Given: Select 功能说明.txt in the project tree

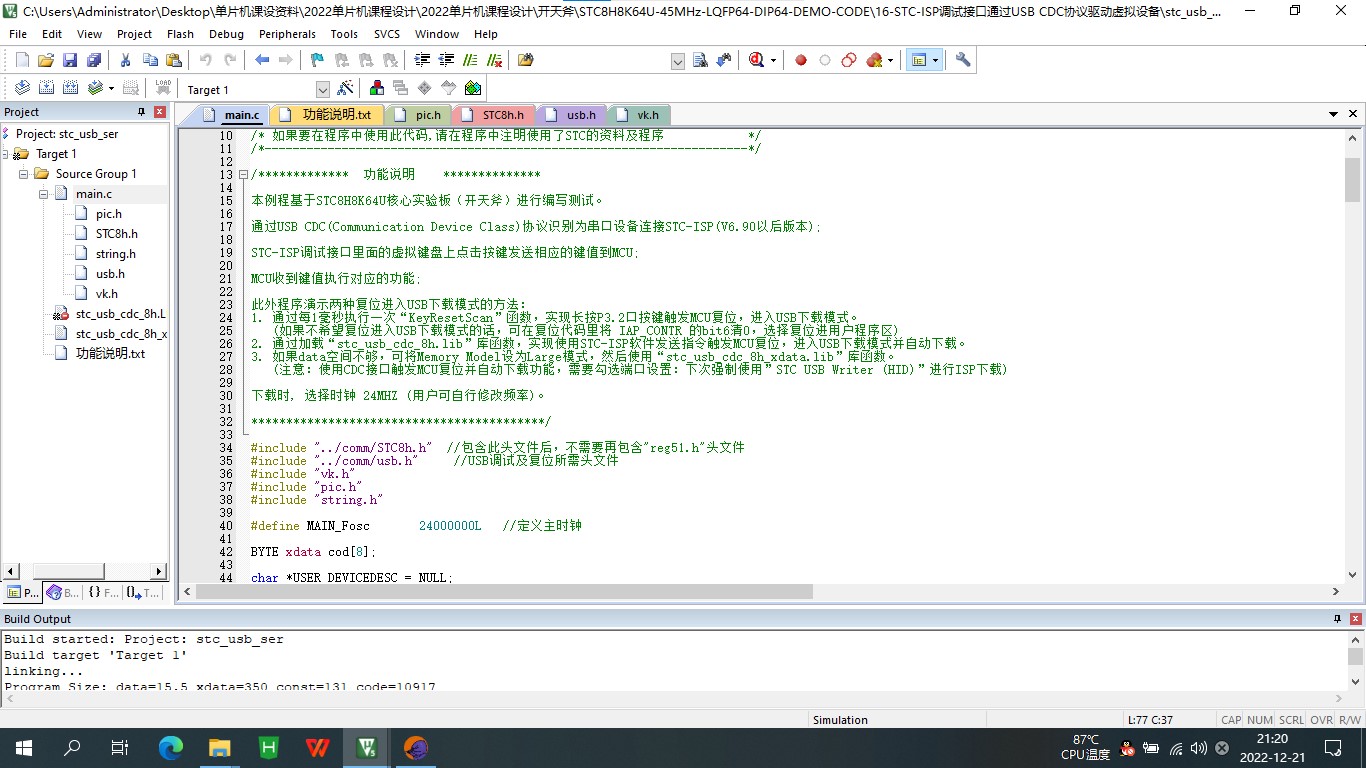Looking at the screenshot, I should [110, 354].
